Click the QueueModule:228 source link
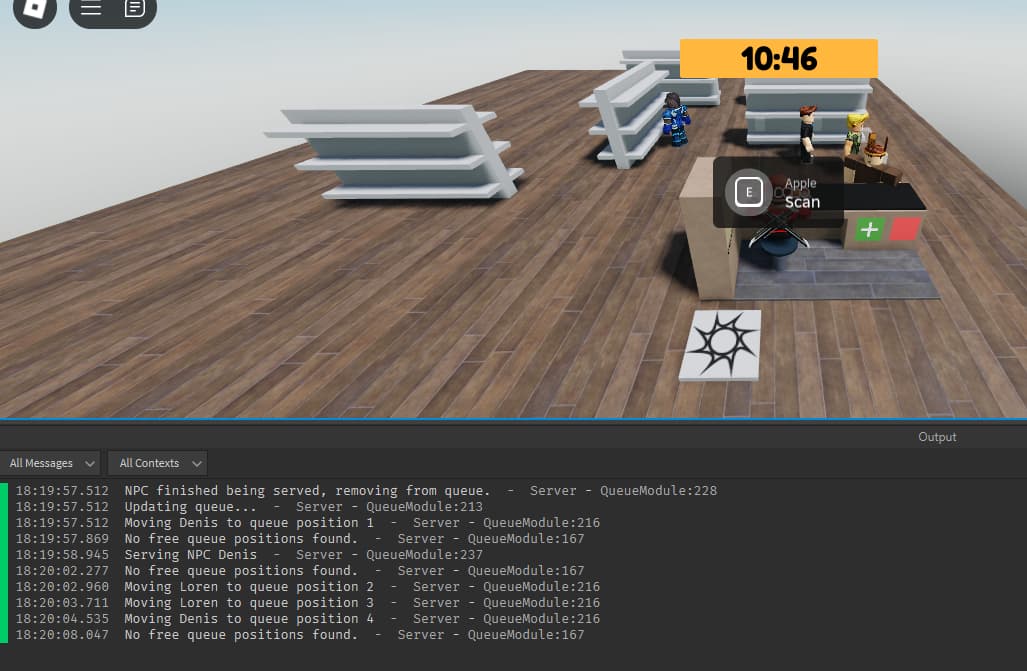The width and height of the screenshot is (1027, 671). 659,490
